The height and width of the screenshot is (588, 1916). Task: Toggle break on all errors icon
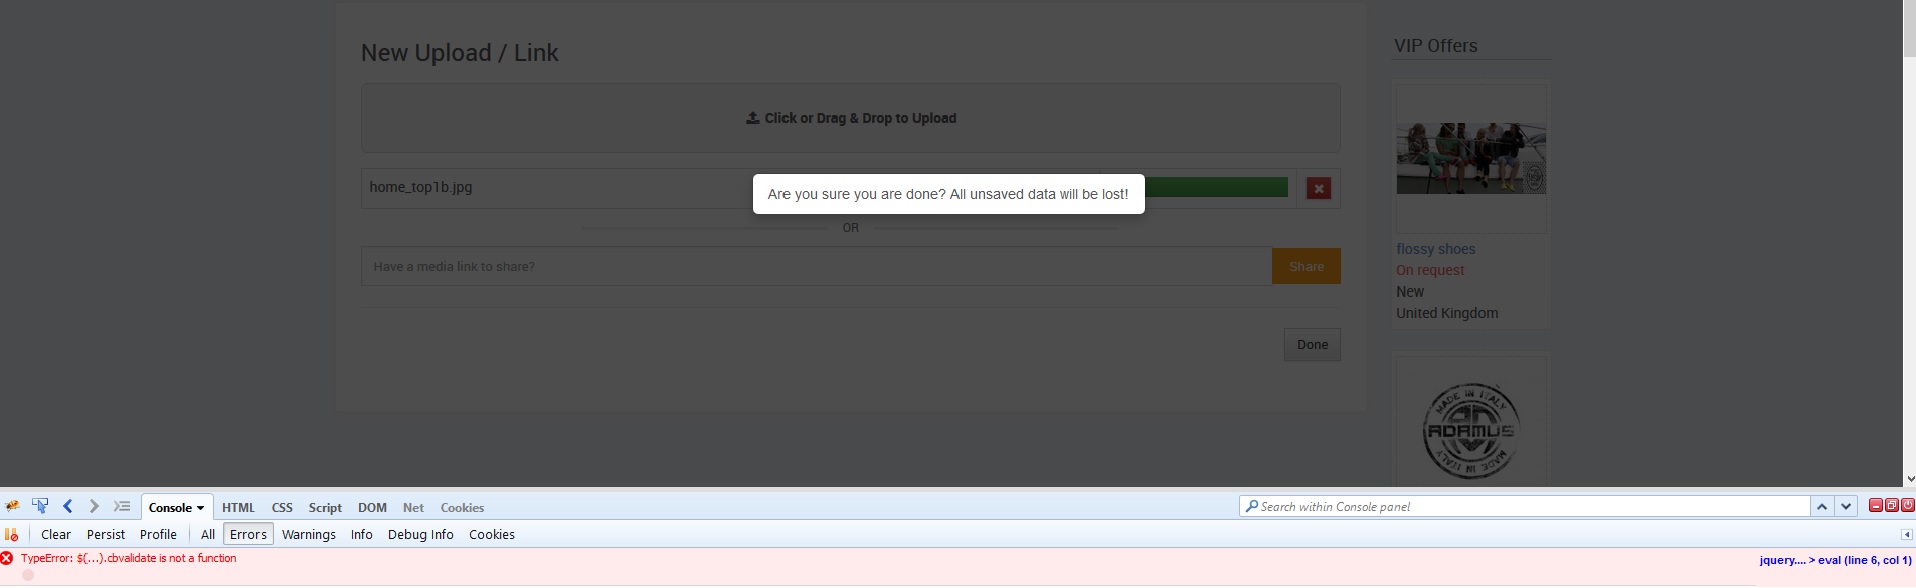pyautogui.click(x=12, y=534)
